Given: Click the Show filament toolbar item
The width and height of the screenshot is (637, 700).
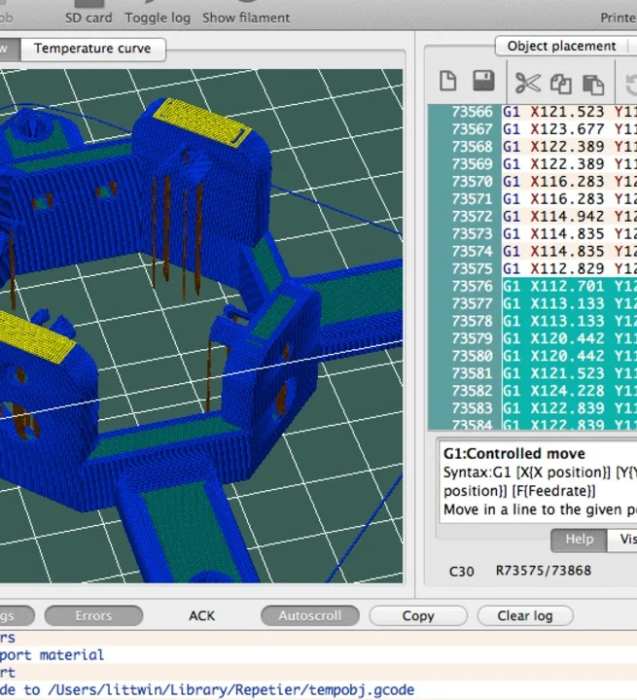Looking at the screenshot, I should click(x=246, y=17).
